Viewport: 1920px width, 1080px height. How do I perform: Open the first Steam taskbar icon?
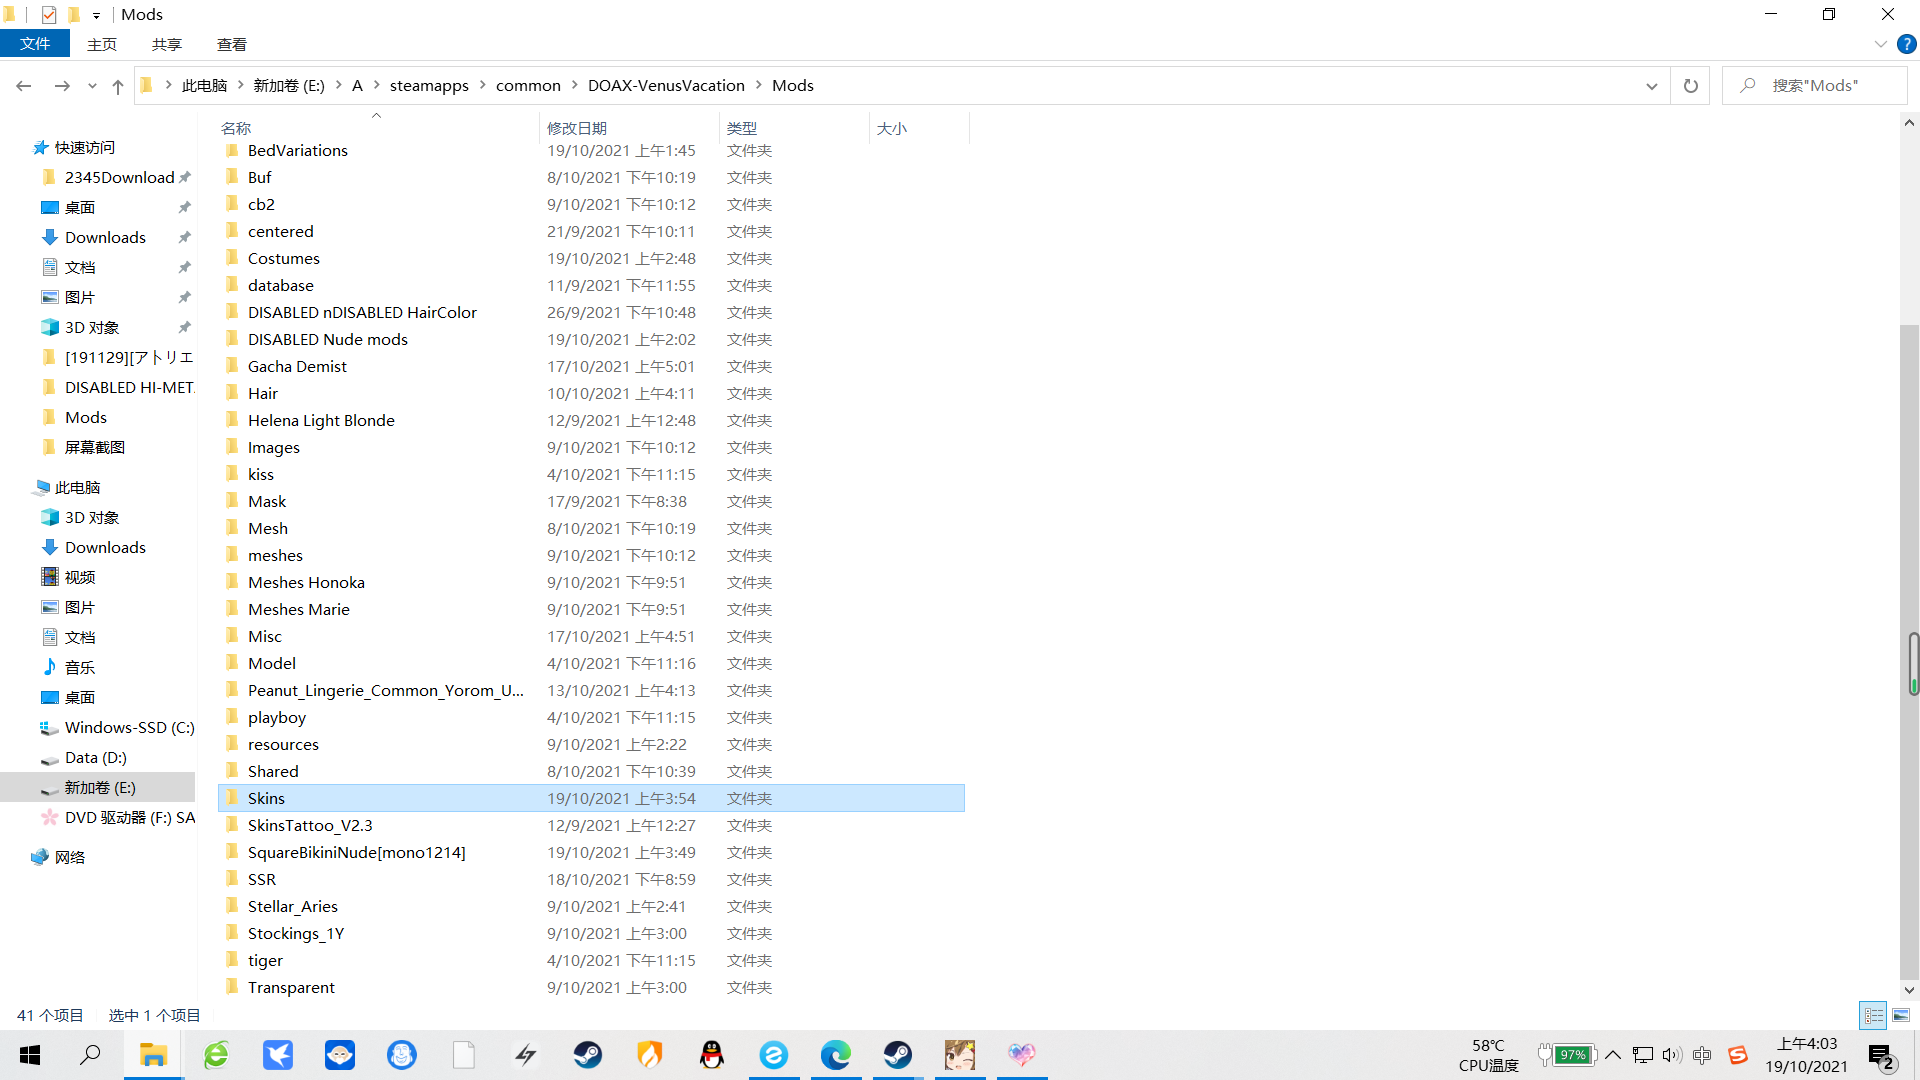point(588,1055)
